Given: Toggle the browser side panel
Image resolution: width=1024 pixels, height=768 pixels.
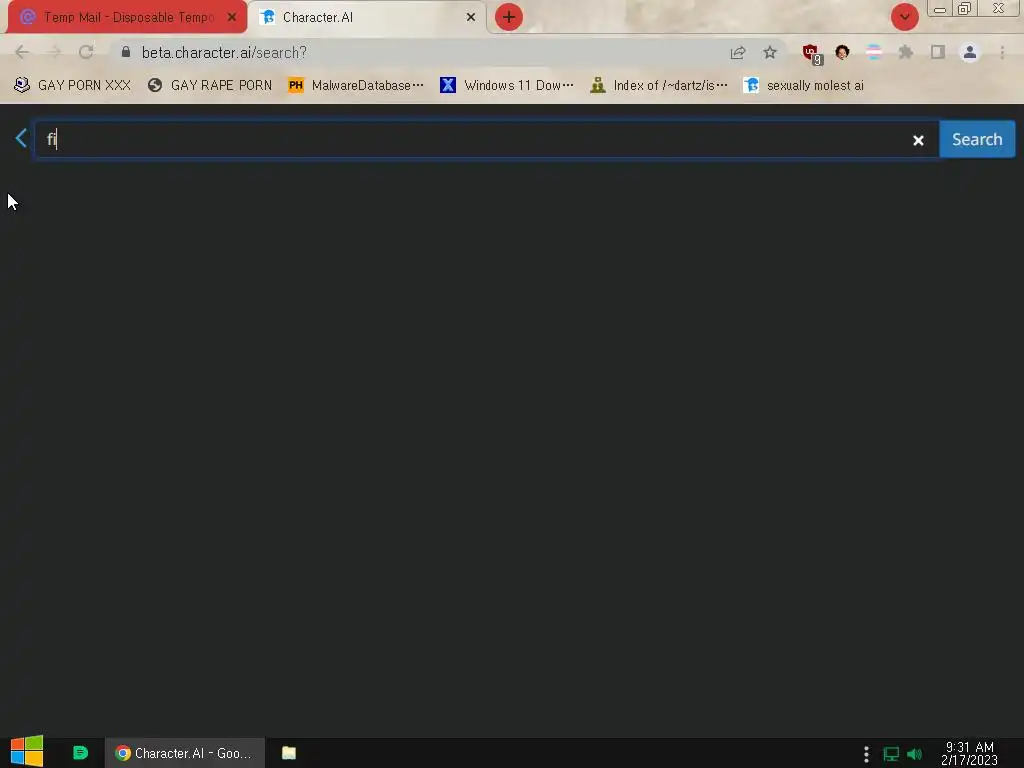Looking at the screenshot, I should [x=938, y=52].
